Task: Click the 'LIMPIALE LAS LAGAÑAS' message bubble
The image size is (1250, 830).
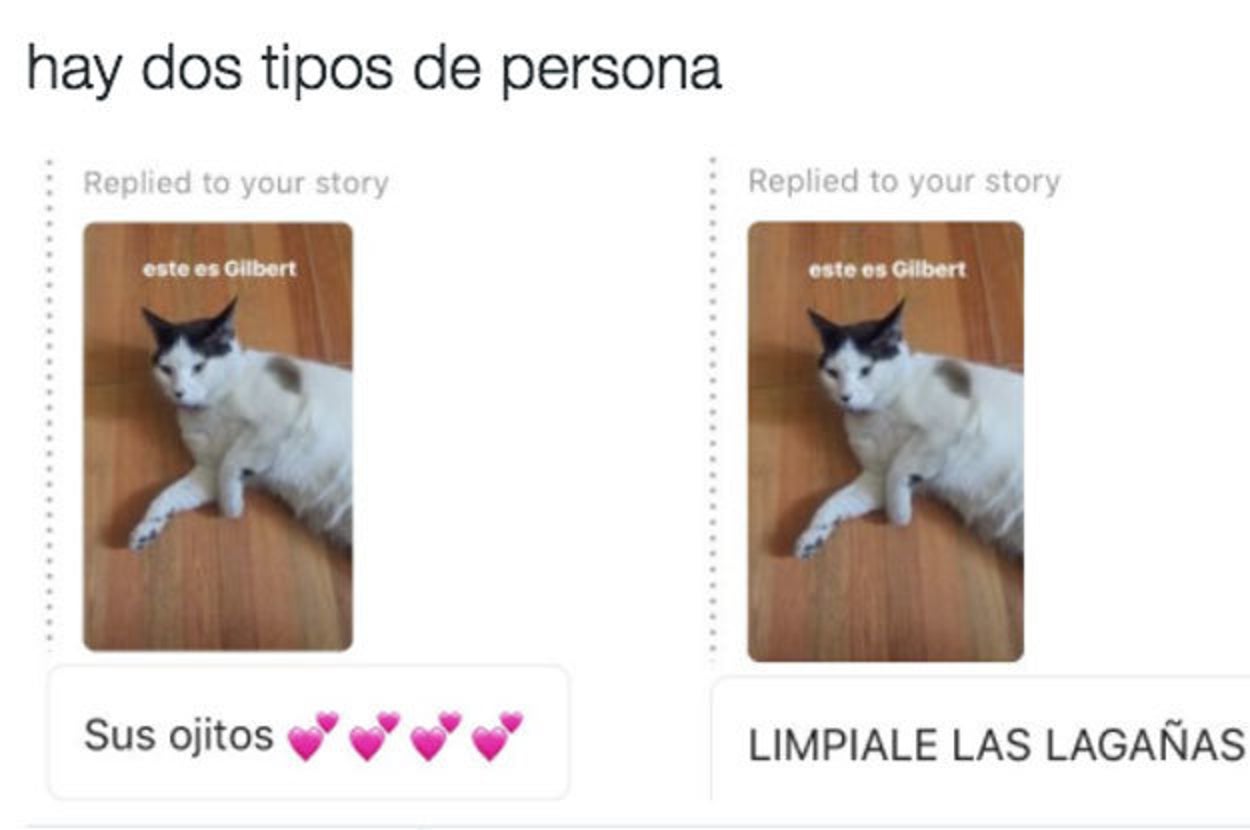Action: (x=980, y=740)
